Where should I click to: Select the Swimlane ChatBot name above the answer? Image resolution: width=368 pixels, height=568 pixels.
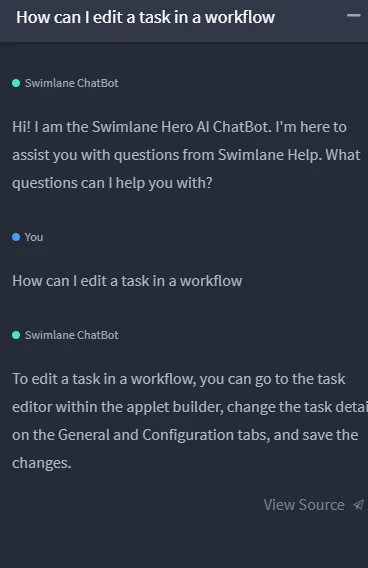pyautogui.click(x=72, y=335)
